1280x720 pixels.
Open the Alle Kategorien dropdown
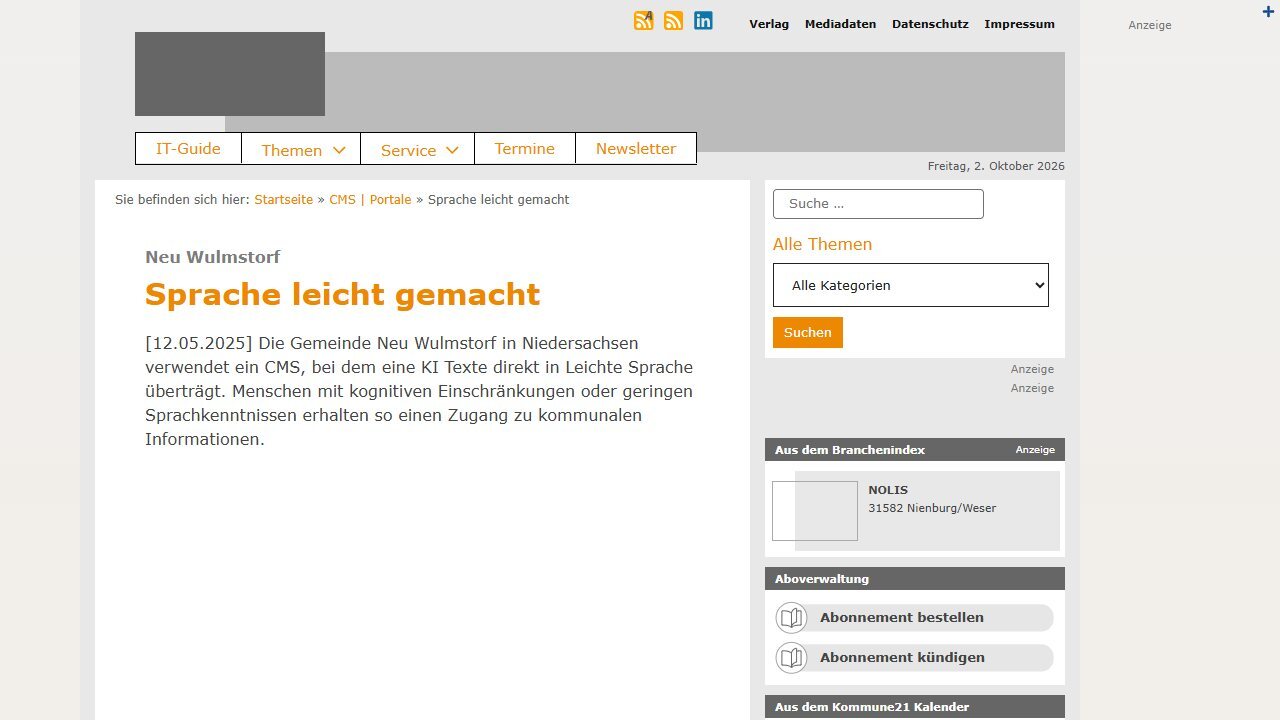click(x=911, y=285)
